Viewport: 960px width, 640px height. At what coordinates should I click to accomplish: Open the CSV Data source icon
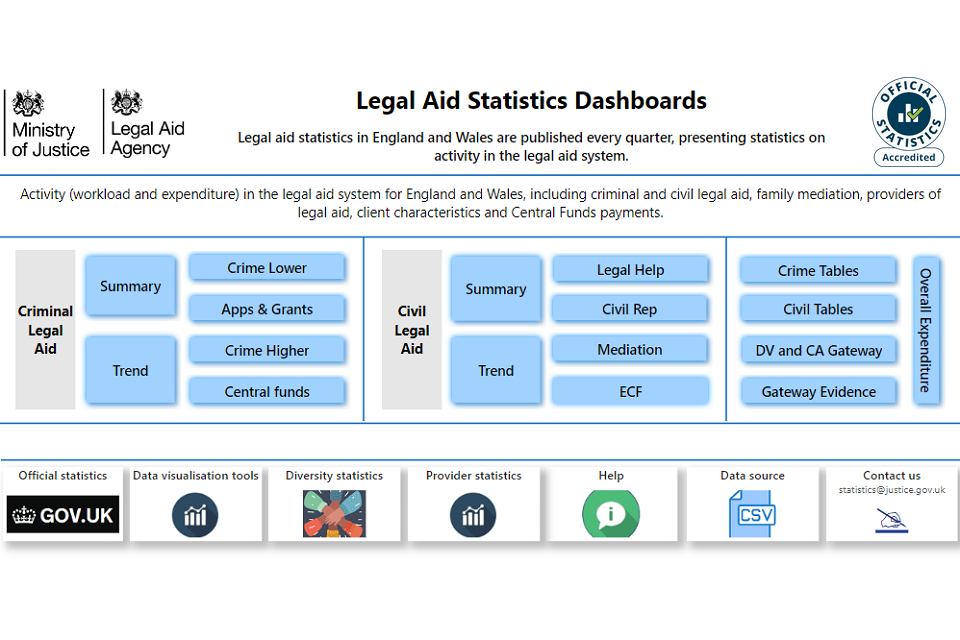point(752,514)
